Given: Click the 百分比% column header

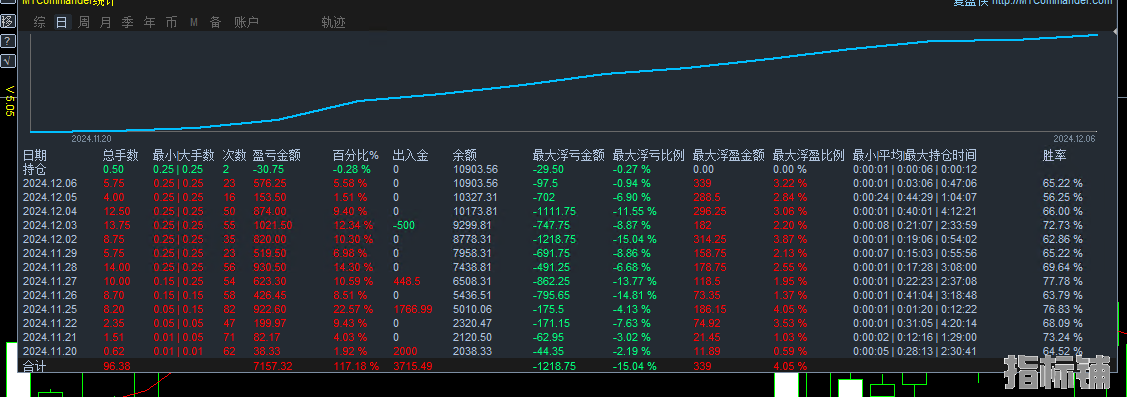Looking at the screenshot, I should coord(356,155).
